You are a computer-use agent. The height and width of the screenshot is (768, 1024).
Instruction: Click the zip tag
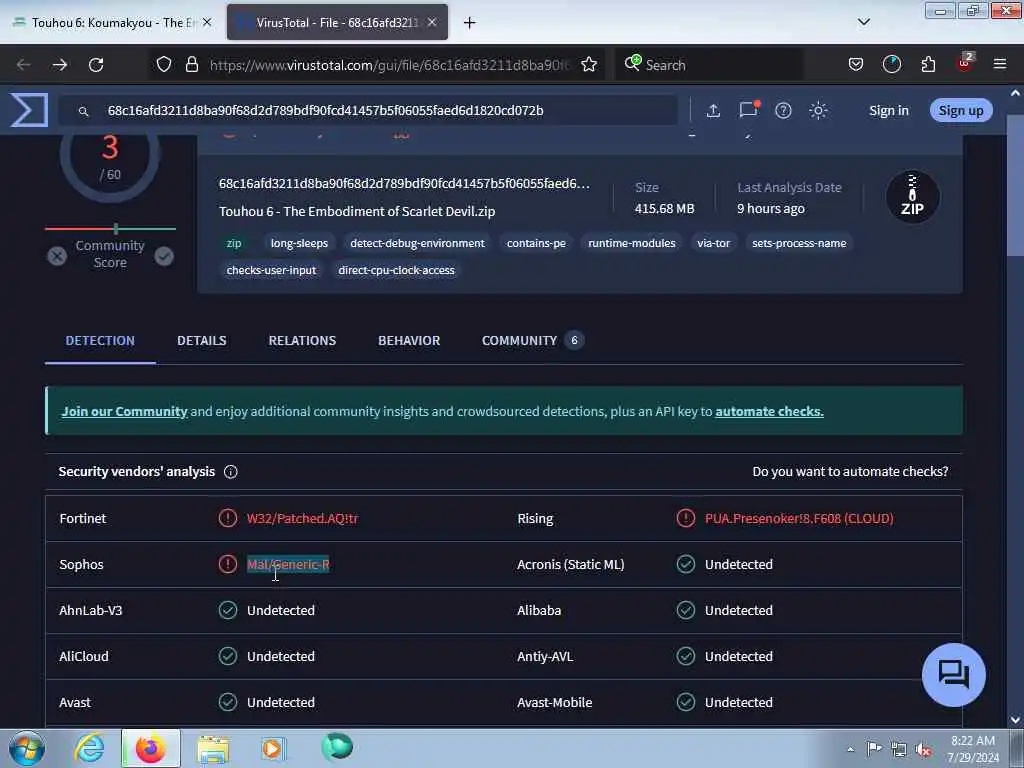(x=234, y=243)
